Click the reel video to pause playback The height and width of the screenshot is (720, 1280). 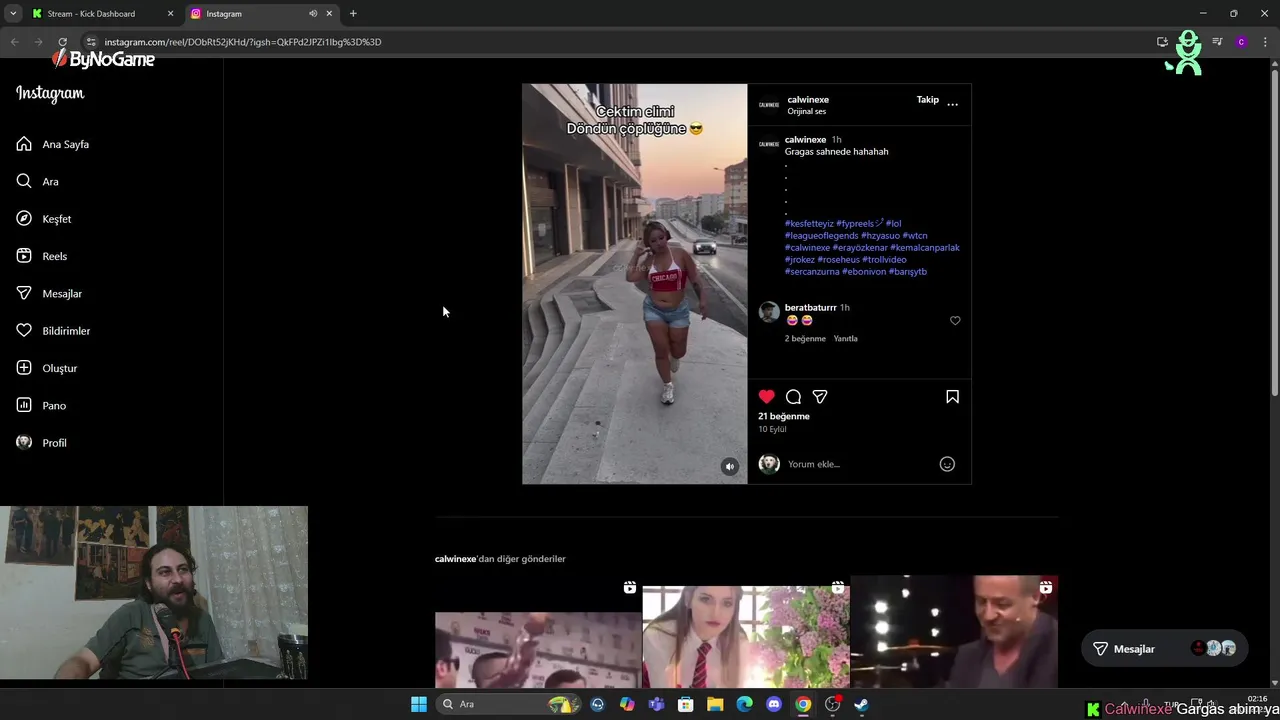pyautogui.click(x=634, y=284)
